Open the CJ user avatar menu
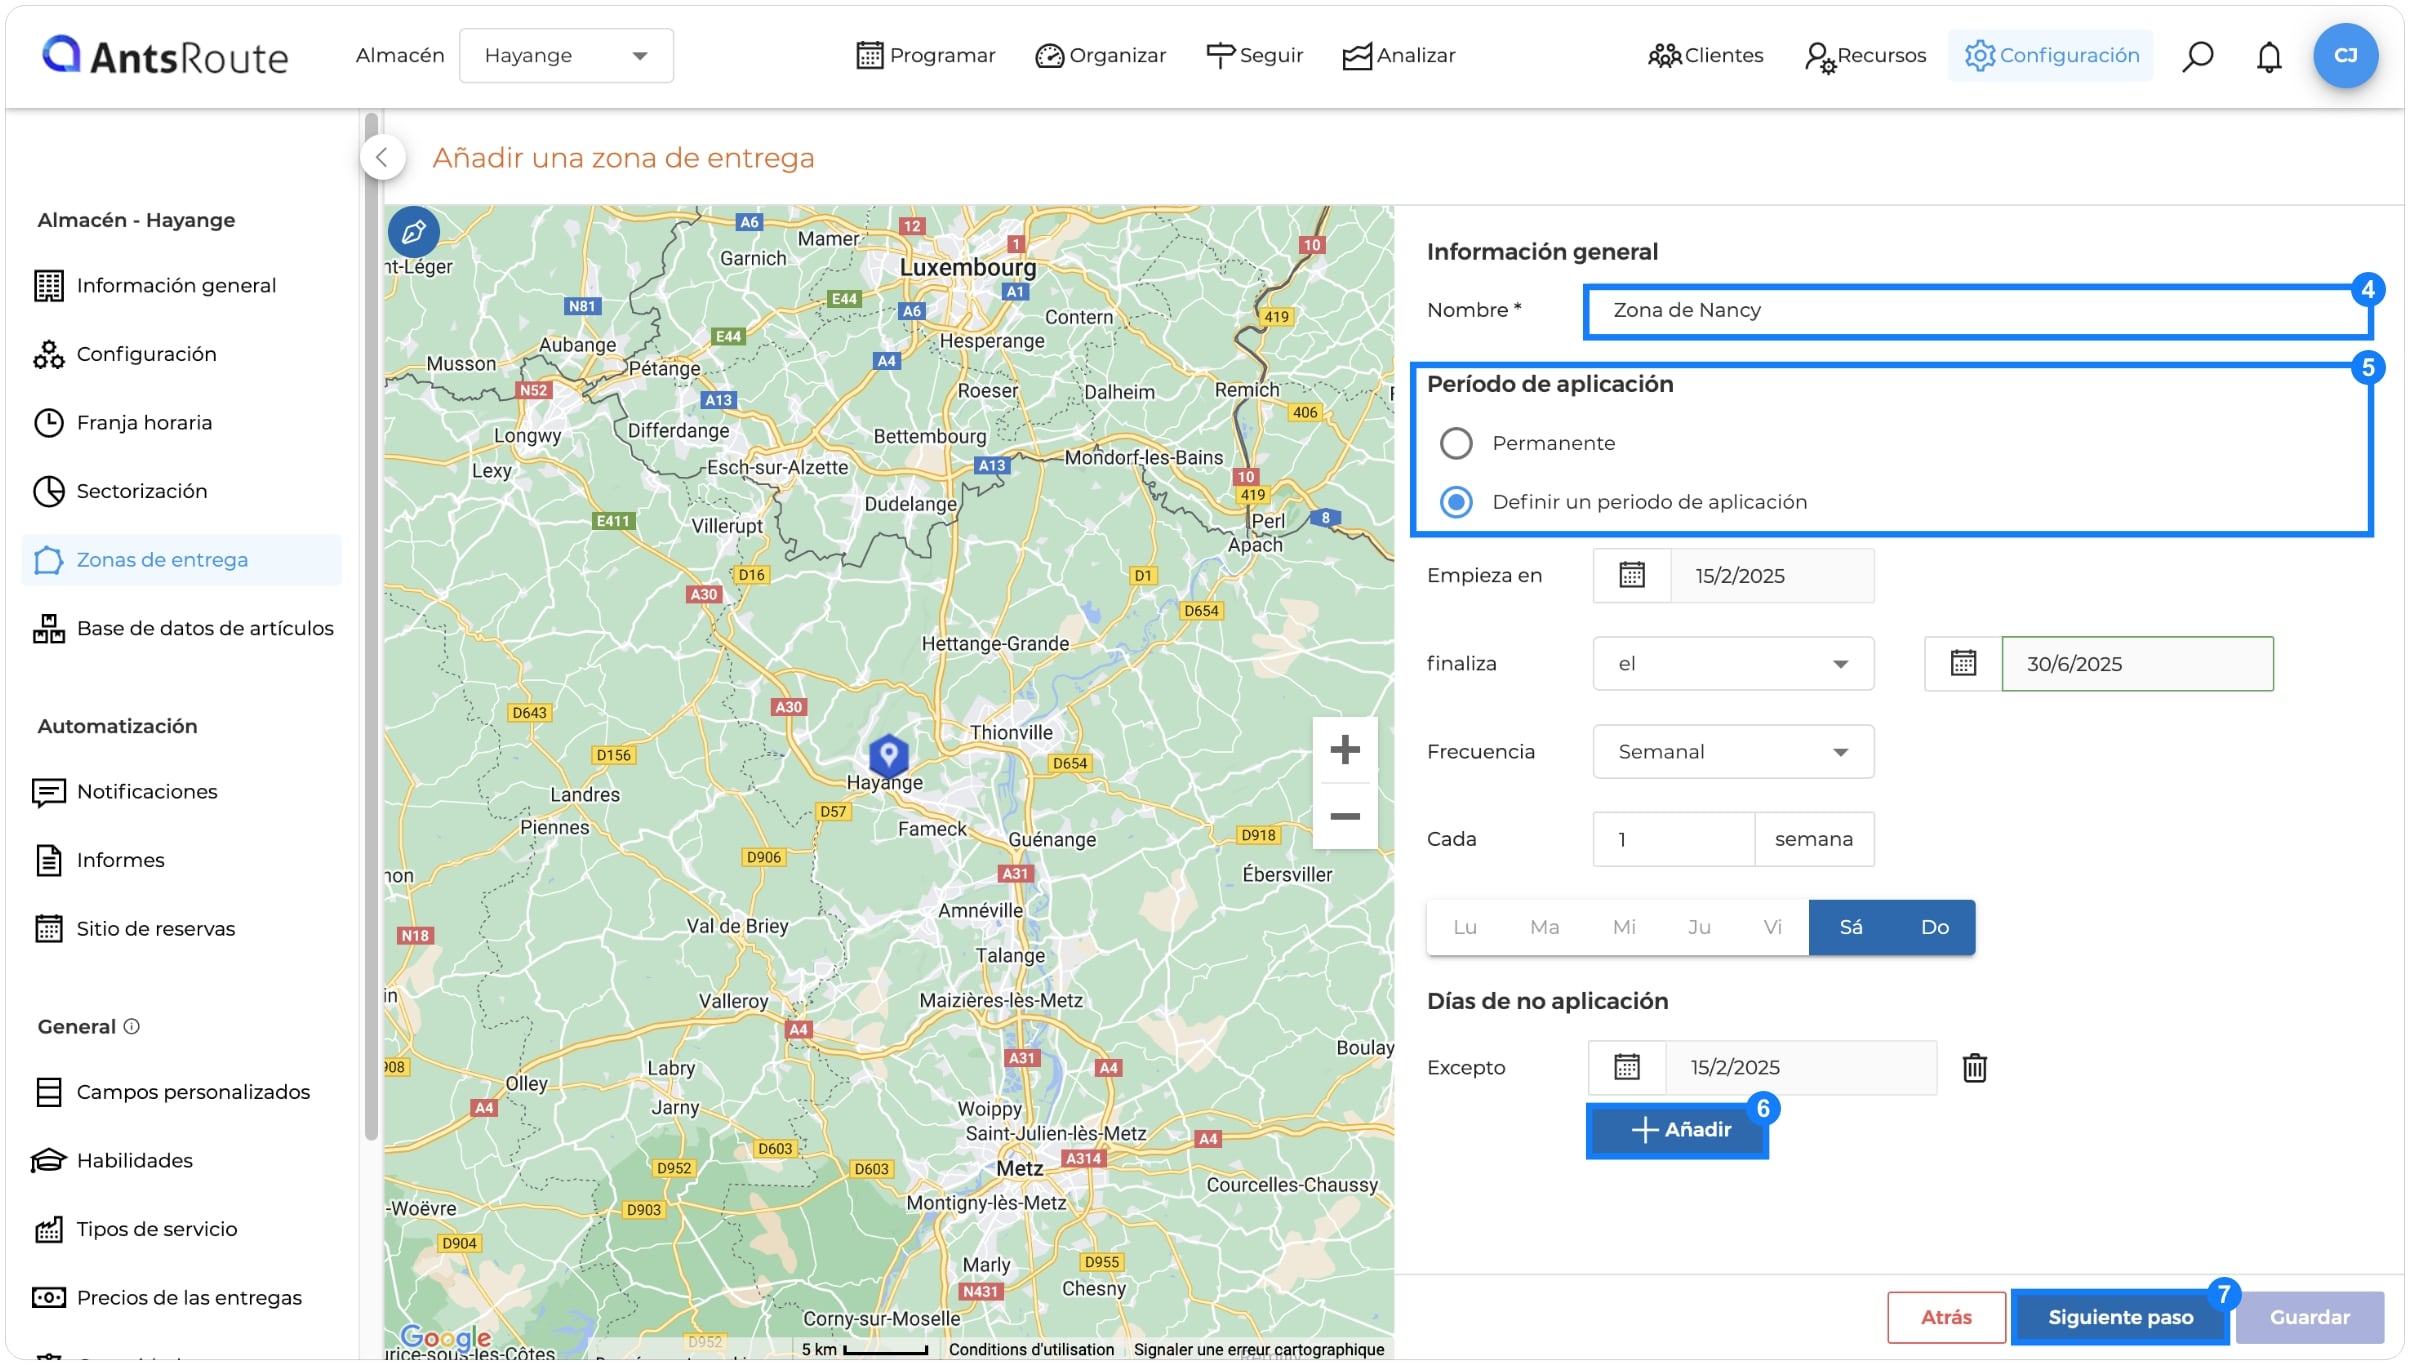Viewport: 2410px width, 1365px height. tap(2345, 56)
